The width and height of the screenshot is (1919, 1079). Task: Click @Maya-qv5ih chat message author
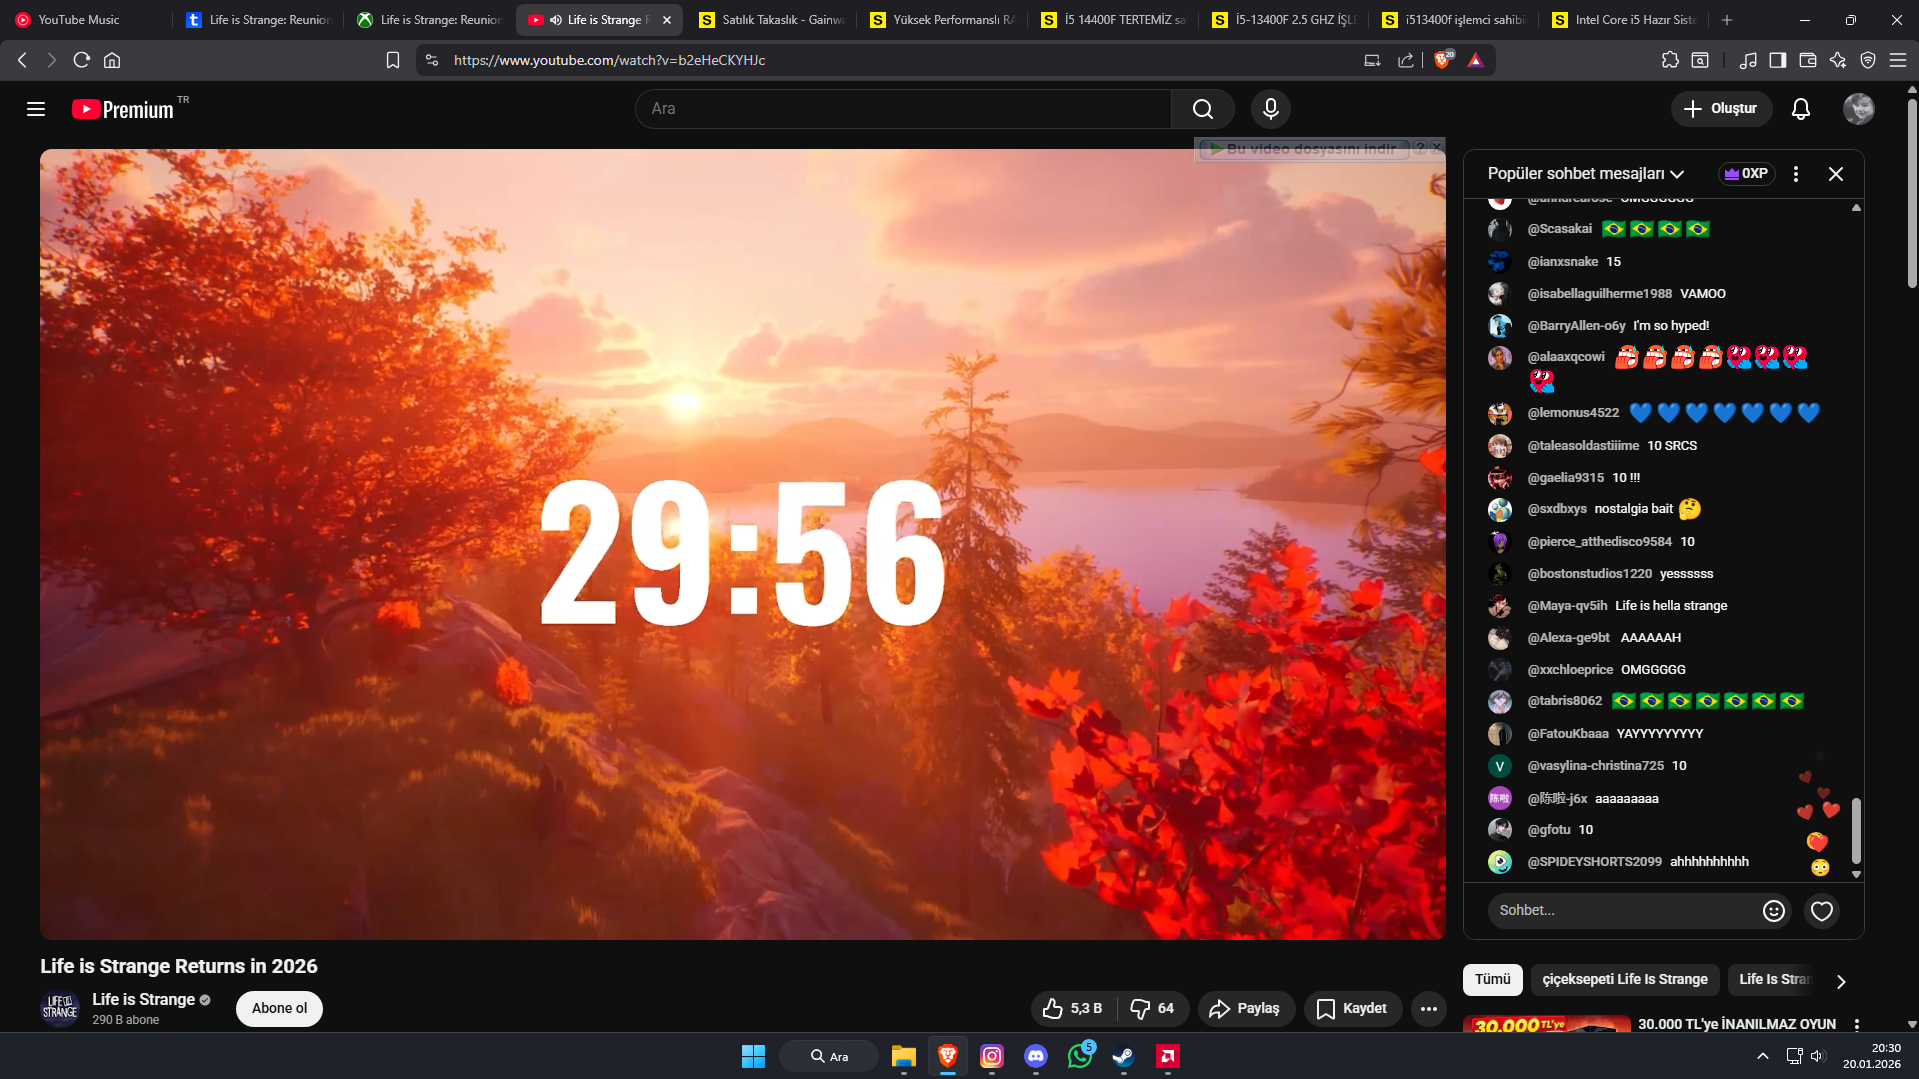[x=1567, y=606]
